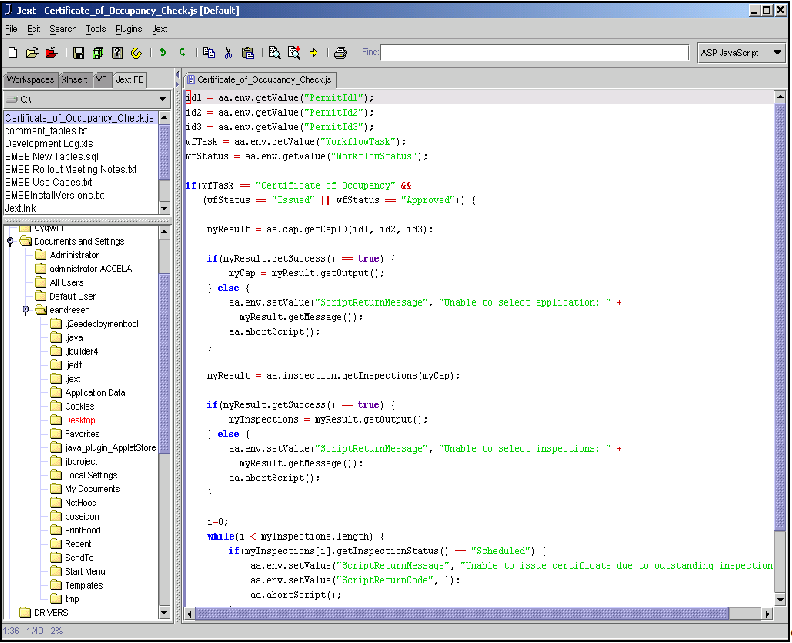This screenshot has height=643, width=792.
Task: Click the Cut scissors icon
Action: pos(228,53)
